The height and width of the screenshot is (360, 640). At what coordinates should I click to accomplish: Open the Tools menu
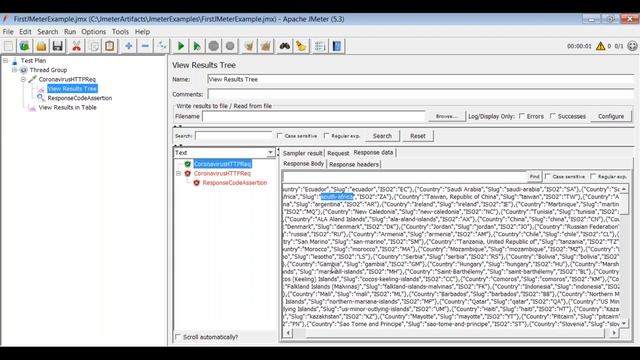pyautogui.click(x=120, y=31)
